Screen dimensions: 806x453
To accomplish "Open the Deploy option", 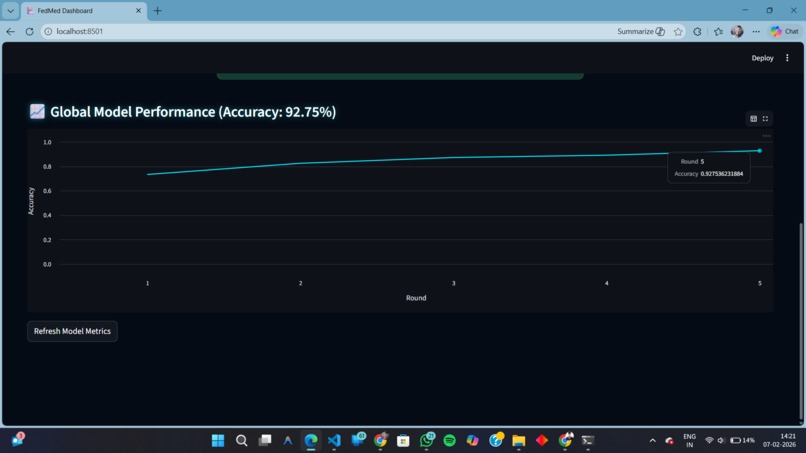I will [x=762, y=58].
